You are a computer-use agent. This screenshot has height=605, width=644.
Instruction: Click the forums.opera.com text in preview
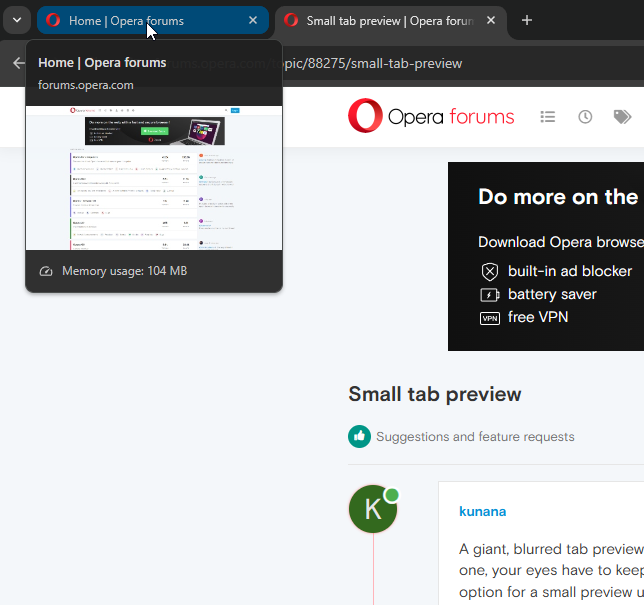pyautogui.click(x=86, y=85)
